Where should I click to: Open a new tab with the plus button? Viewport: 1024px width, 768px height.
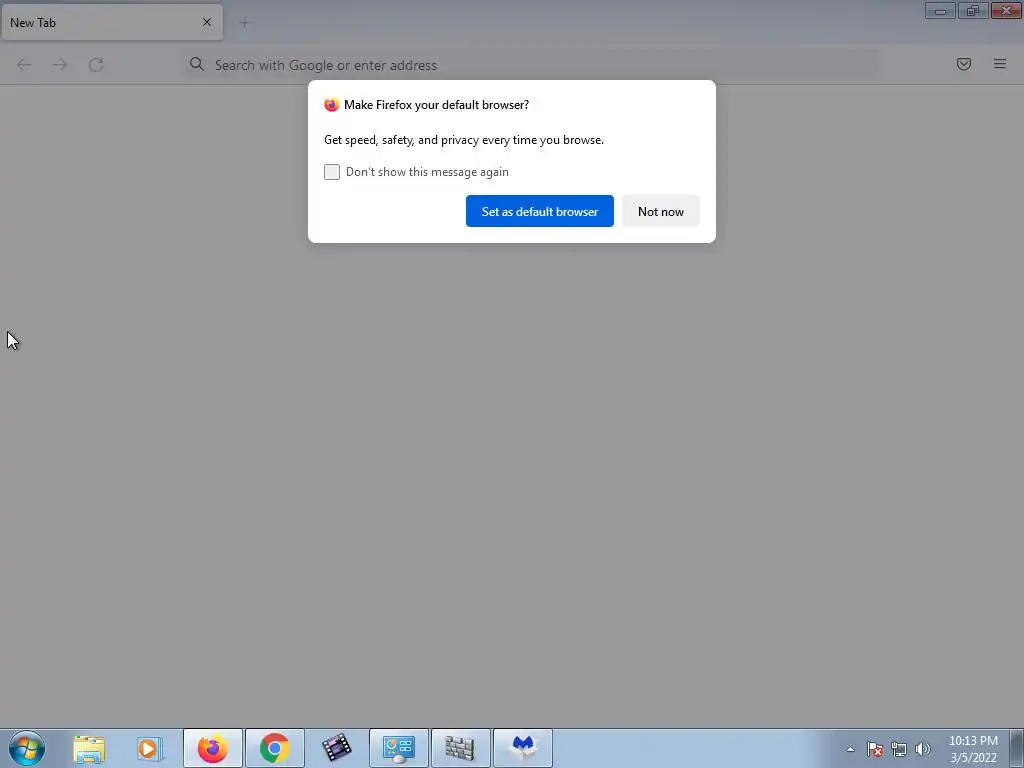point(244,23)
